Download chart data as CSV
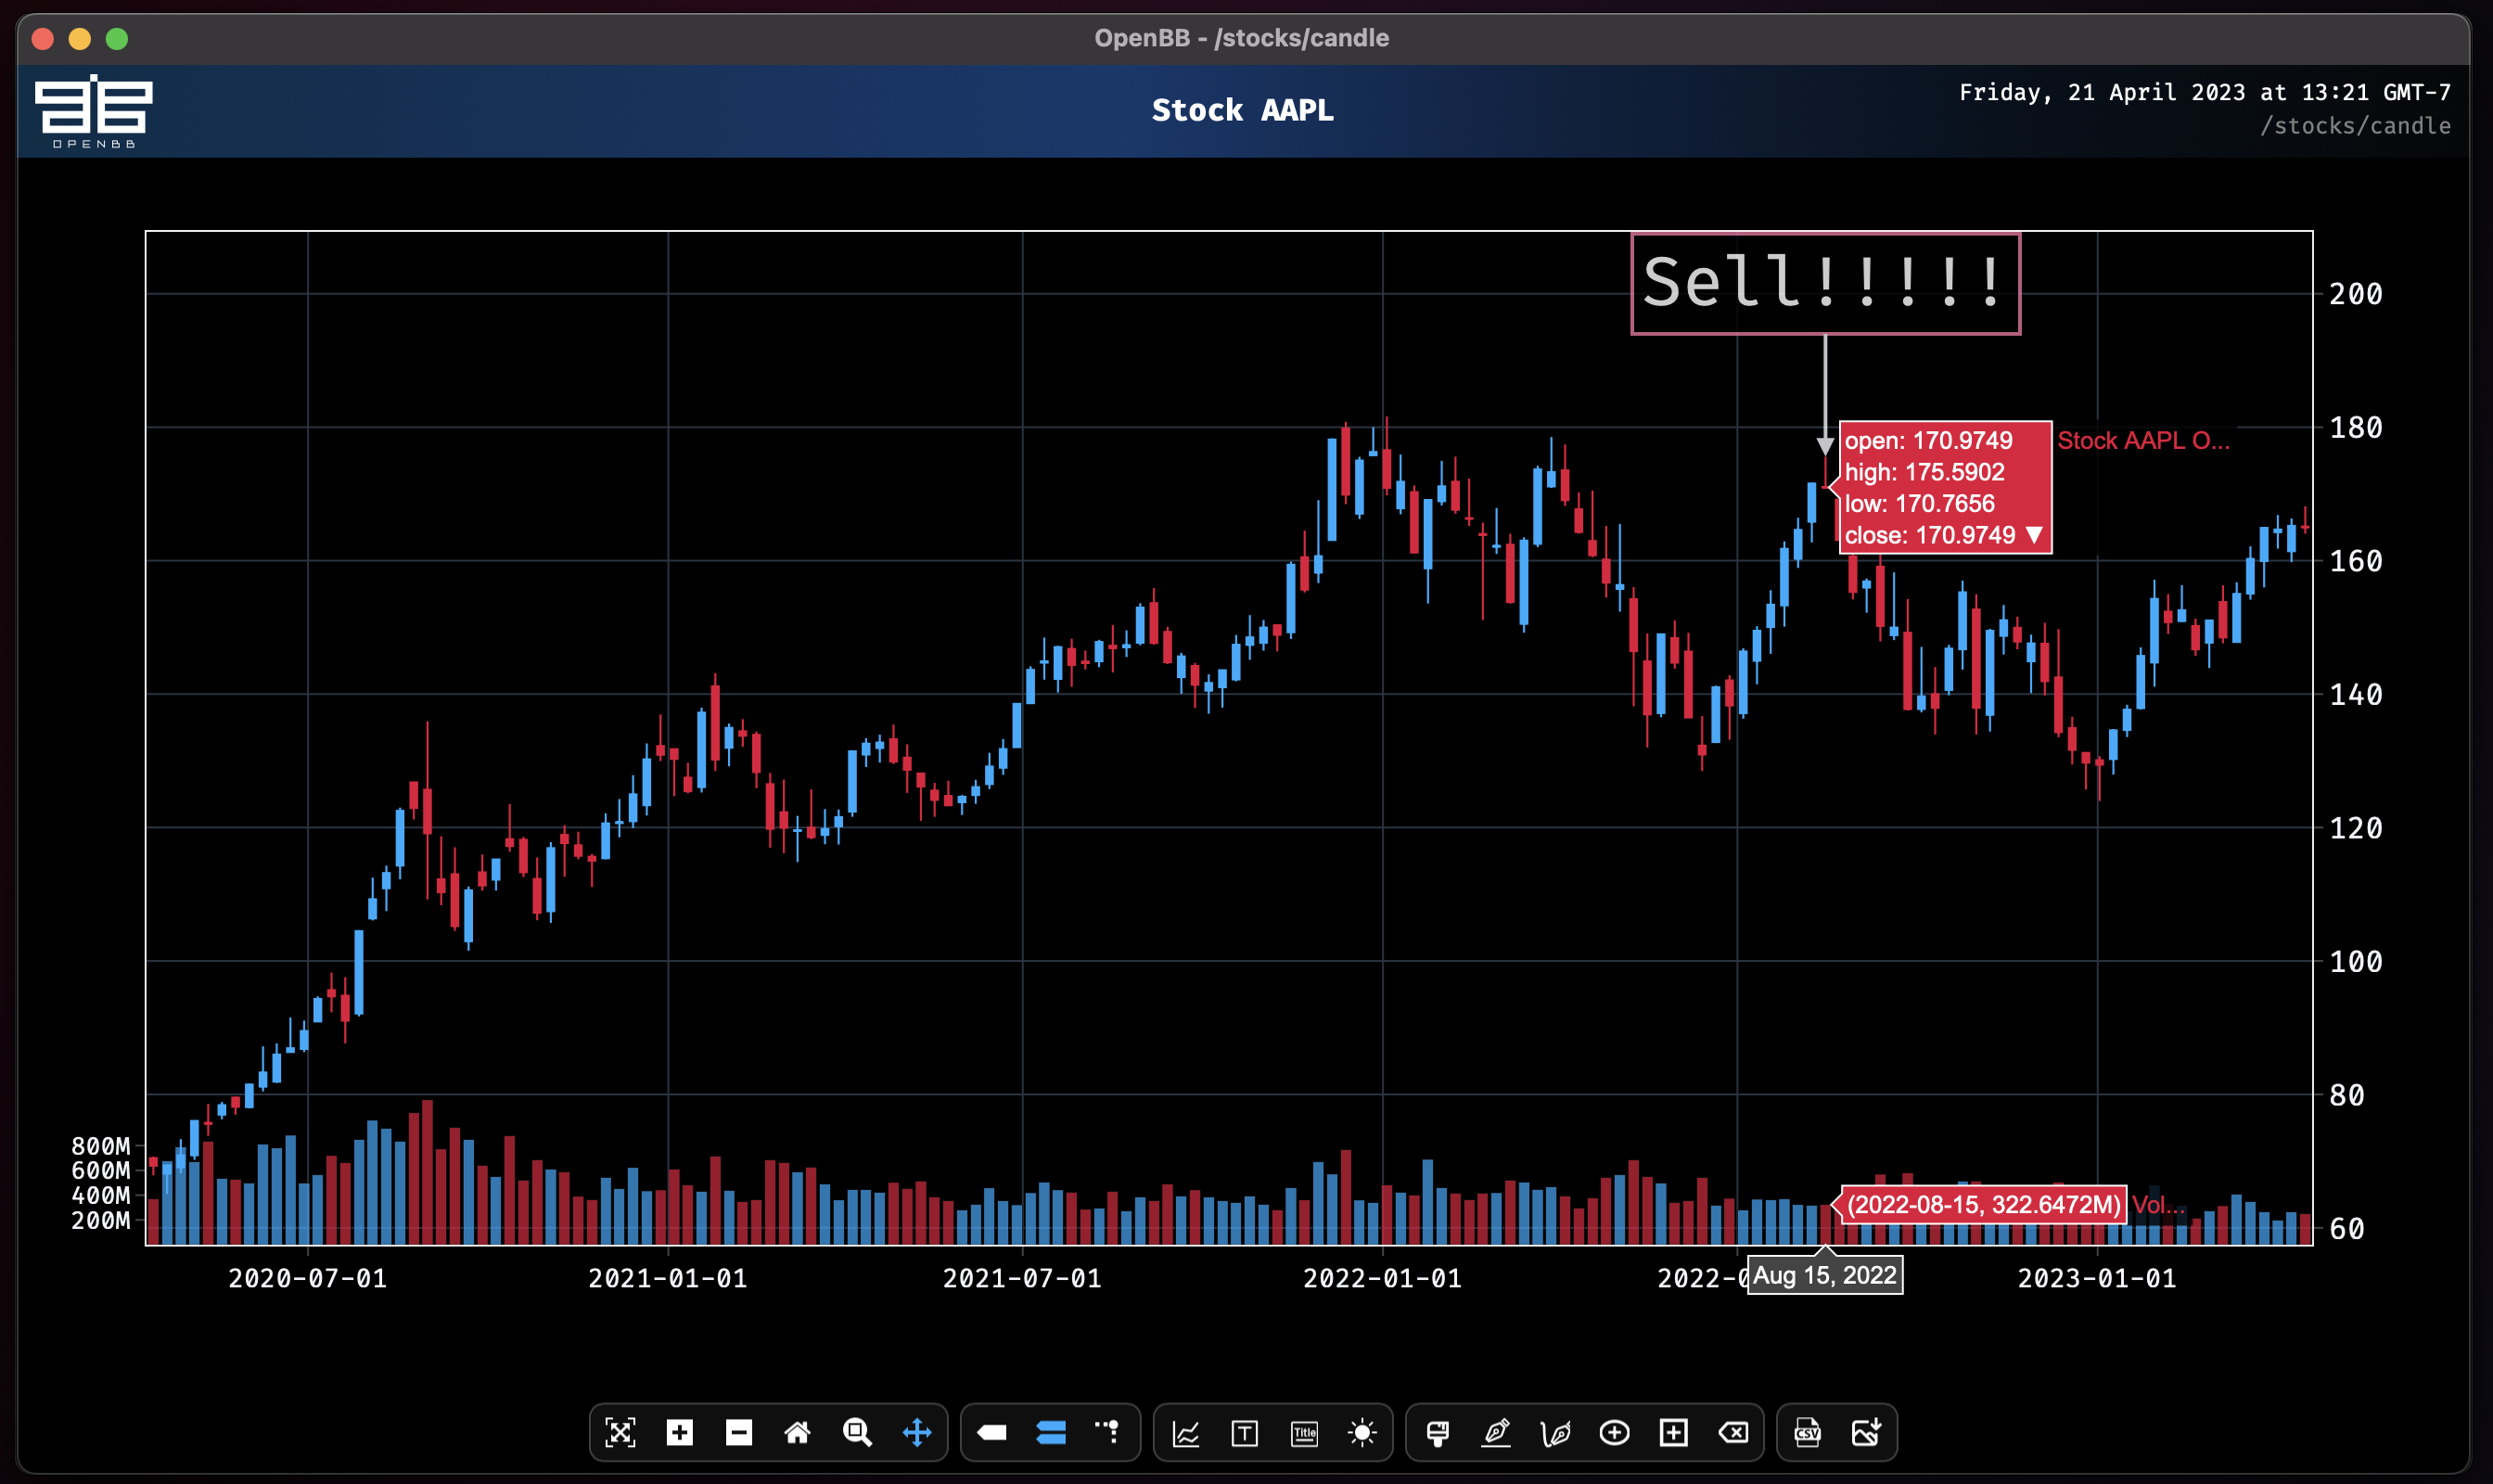 [1807, 1432]
